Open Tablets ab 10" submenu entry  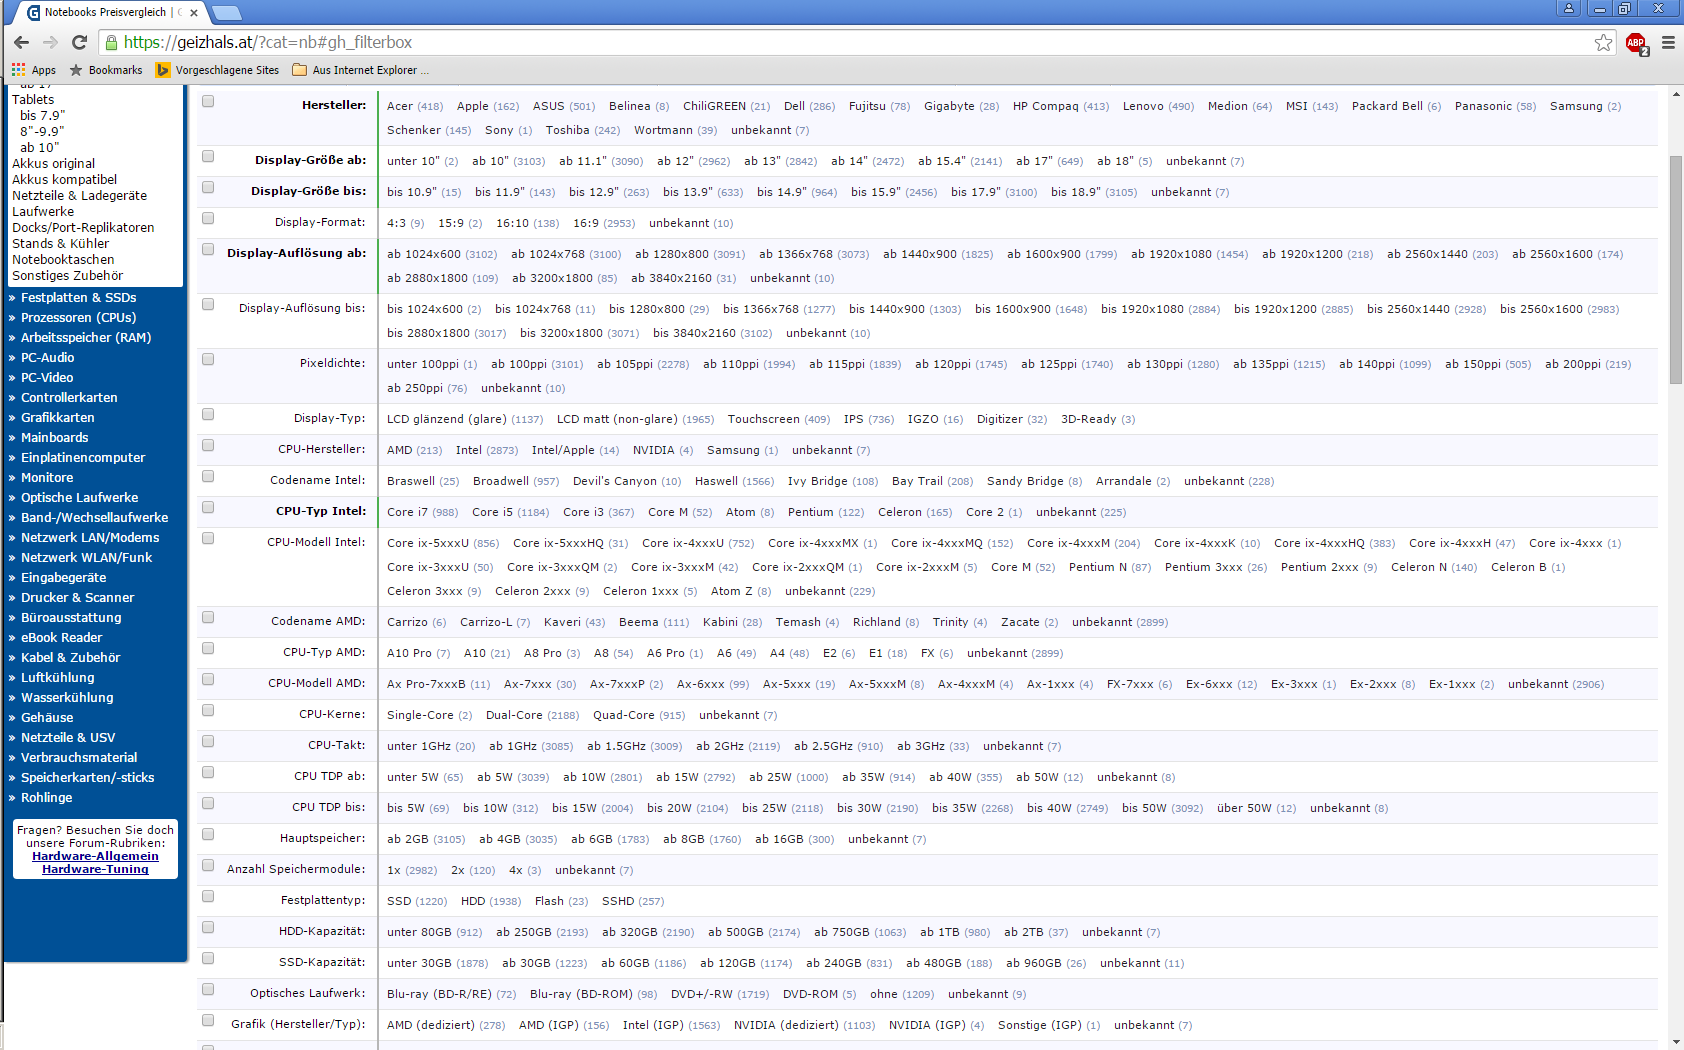[39, 147]
